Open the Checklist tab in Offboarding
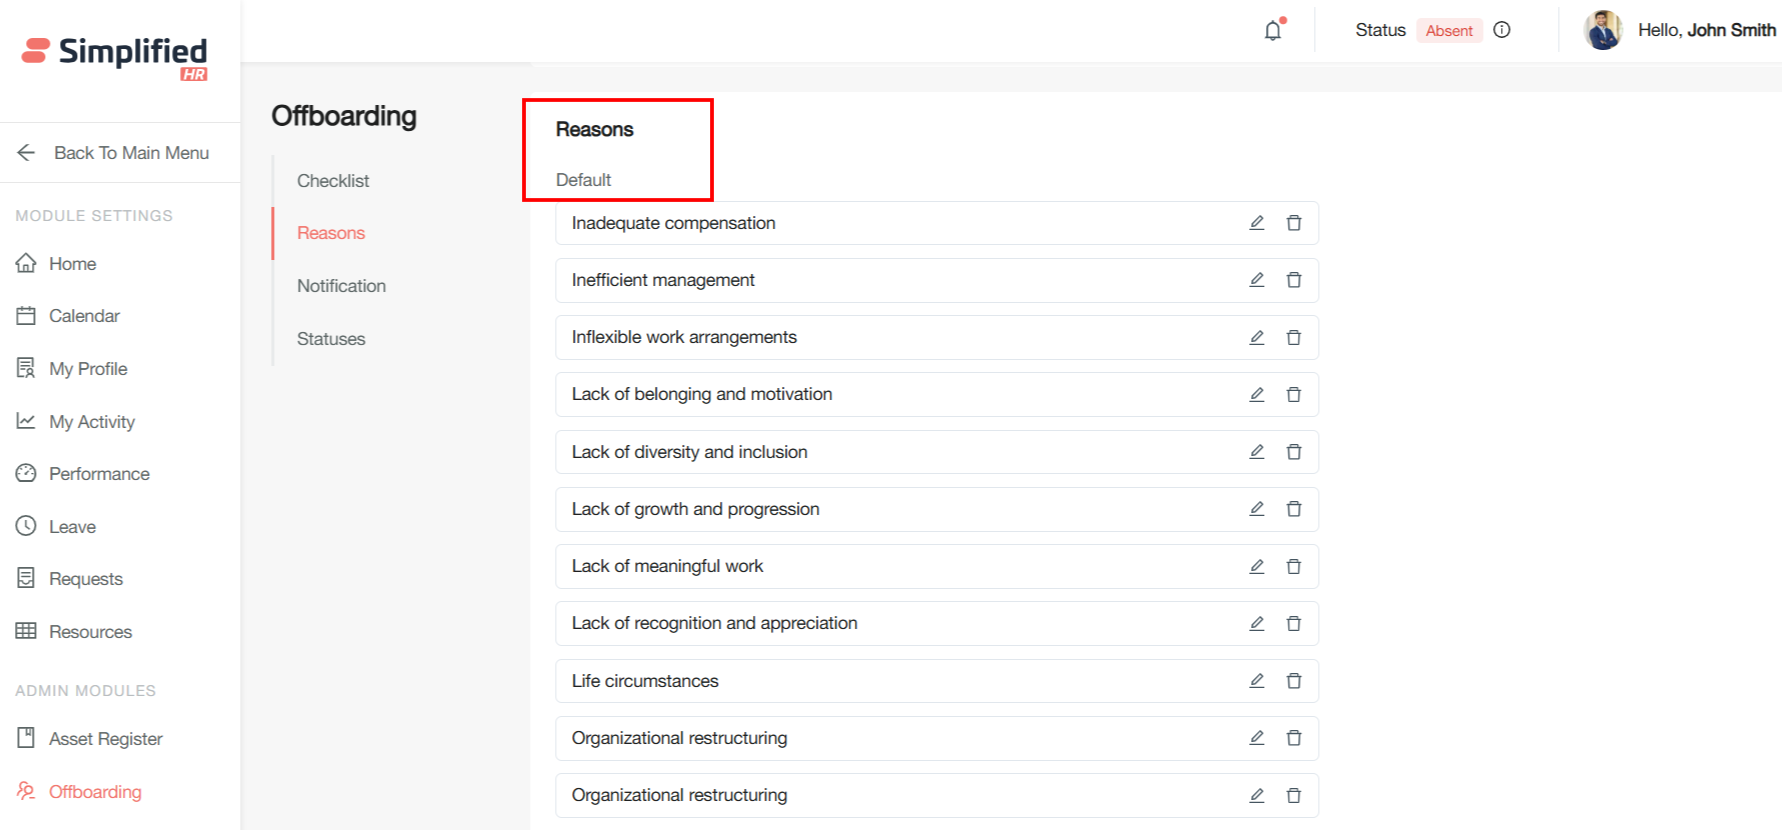Viewport: 1782px width, 830px height. (x=333, y=181)
